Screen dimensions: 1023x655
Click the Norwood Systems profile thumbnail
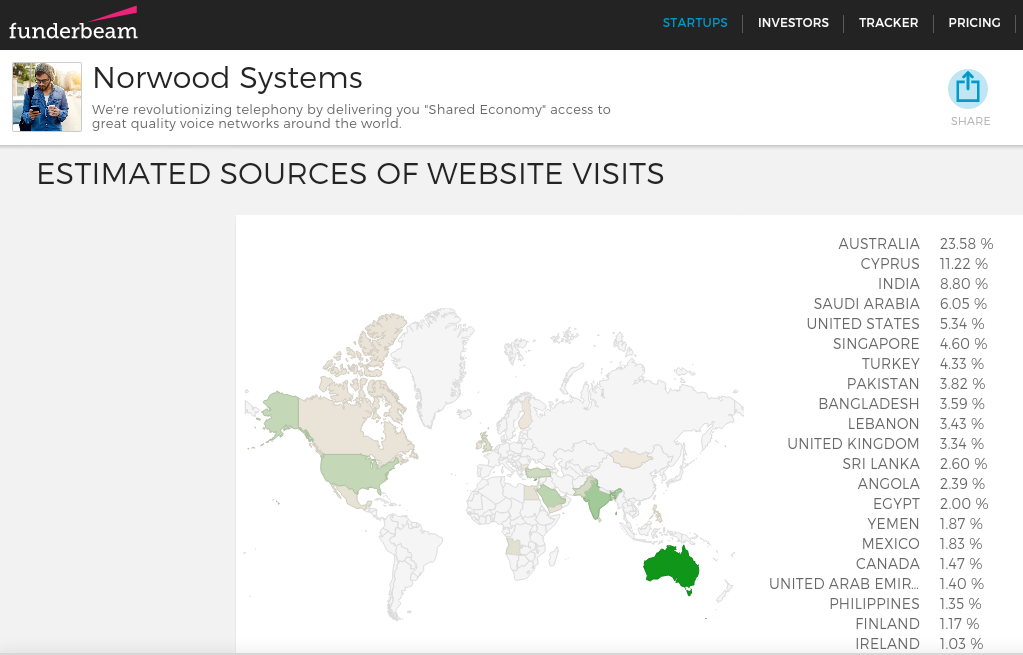click(x=47, y=97)
